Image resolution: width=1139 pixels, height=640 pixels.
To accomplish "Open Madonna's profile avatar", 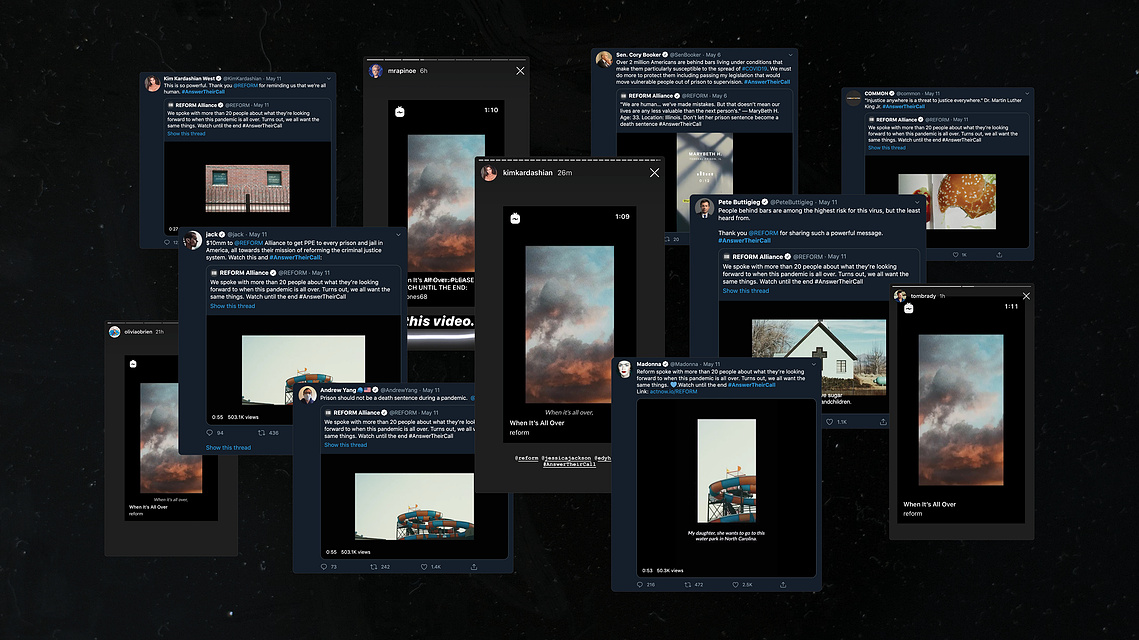I will point(624,368).
